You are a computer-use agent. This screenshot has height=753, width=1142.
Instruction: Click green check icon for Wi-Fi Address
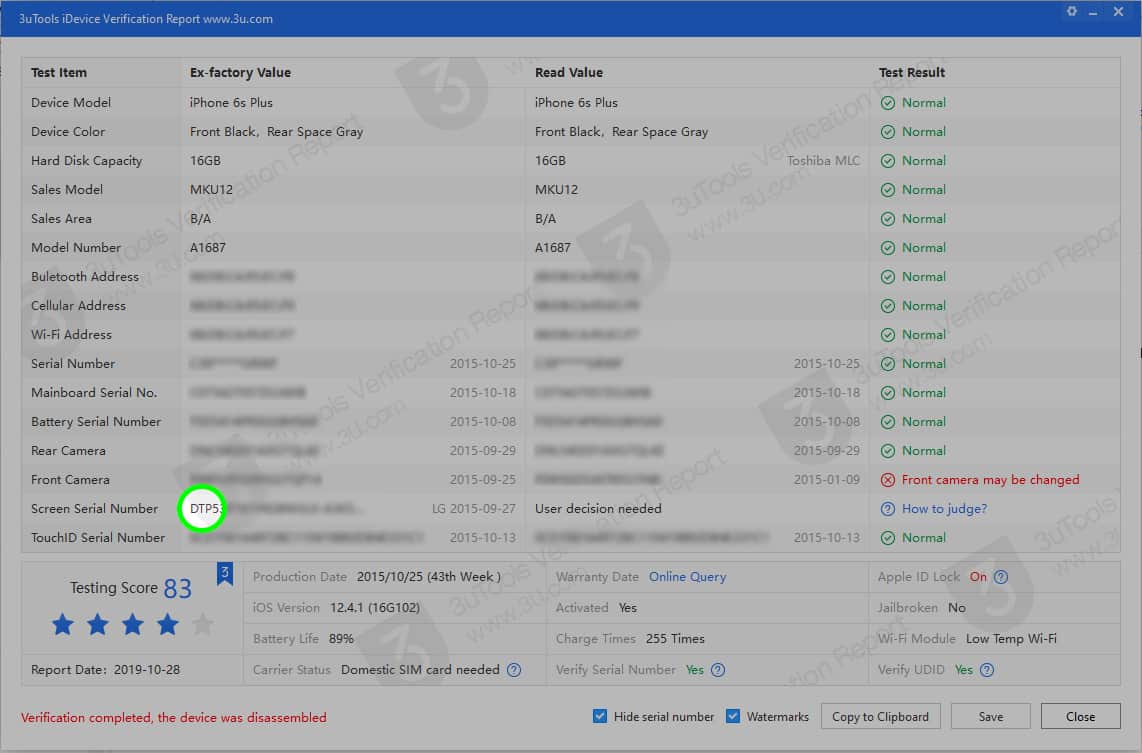[x=888, y=335]
